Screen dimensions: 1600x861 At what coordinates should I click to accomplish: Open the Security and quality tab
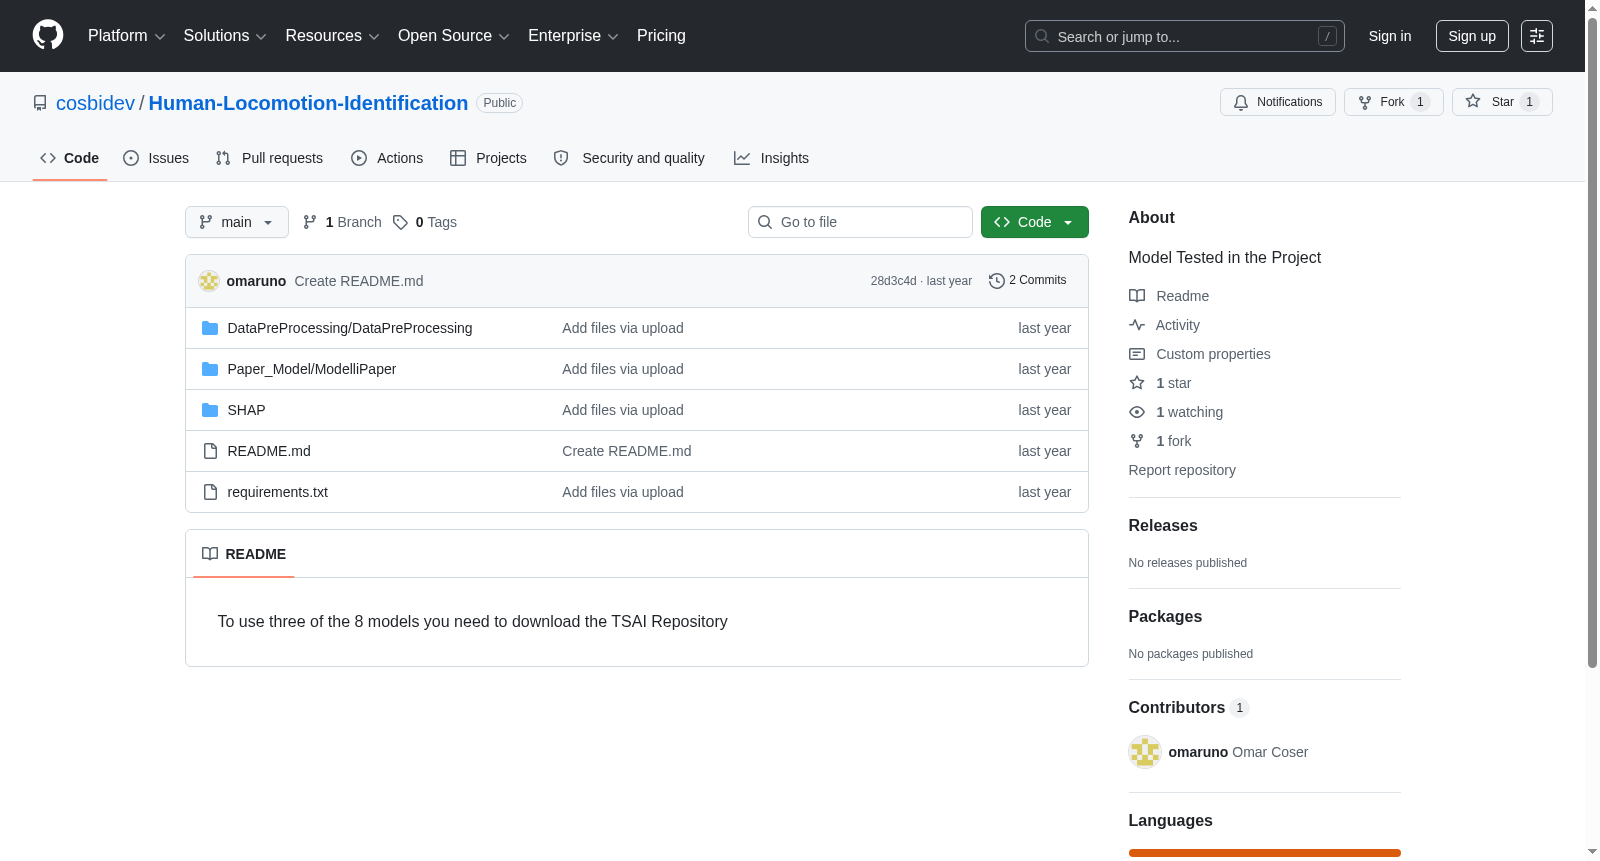coord(629,158)
